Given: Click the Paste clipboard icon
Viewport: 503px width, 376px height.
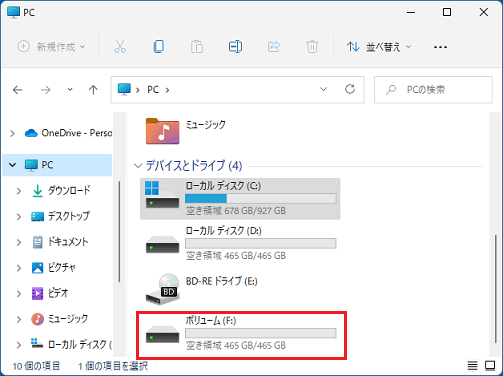Looking at the screenshot, I should [197, 47].
